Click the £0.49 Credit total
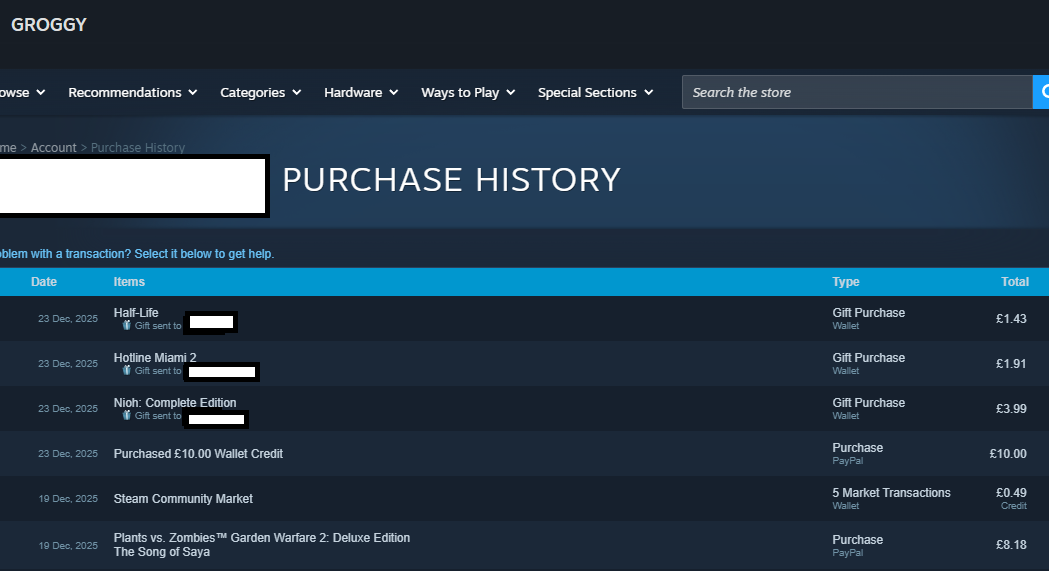Screen dimensions: 1049x571 pos(1011,499)
